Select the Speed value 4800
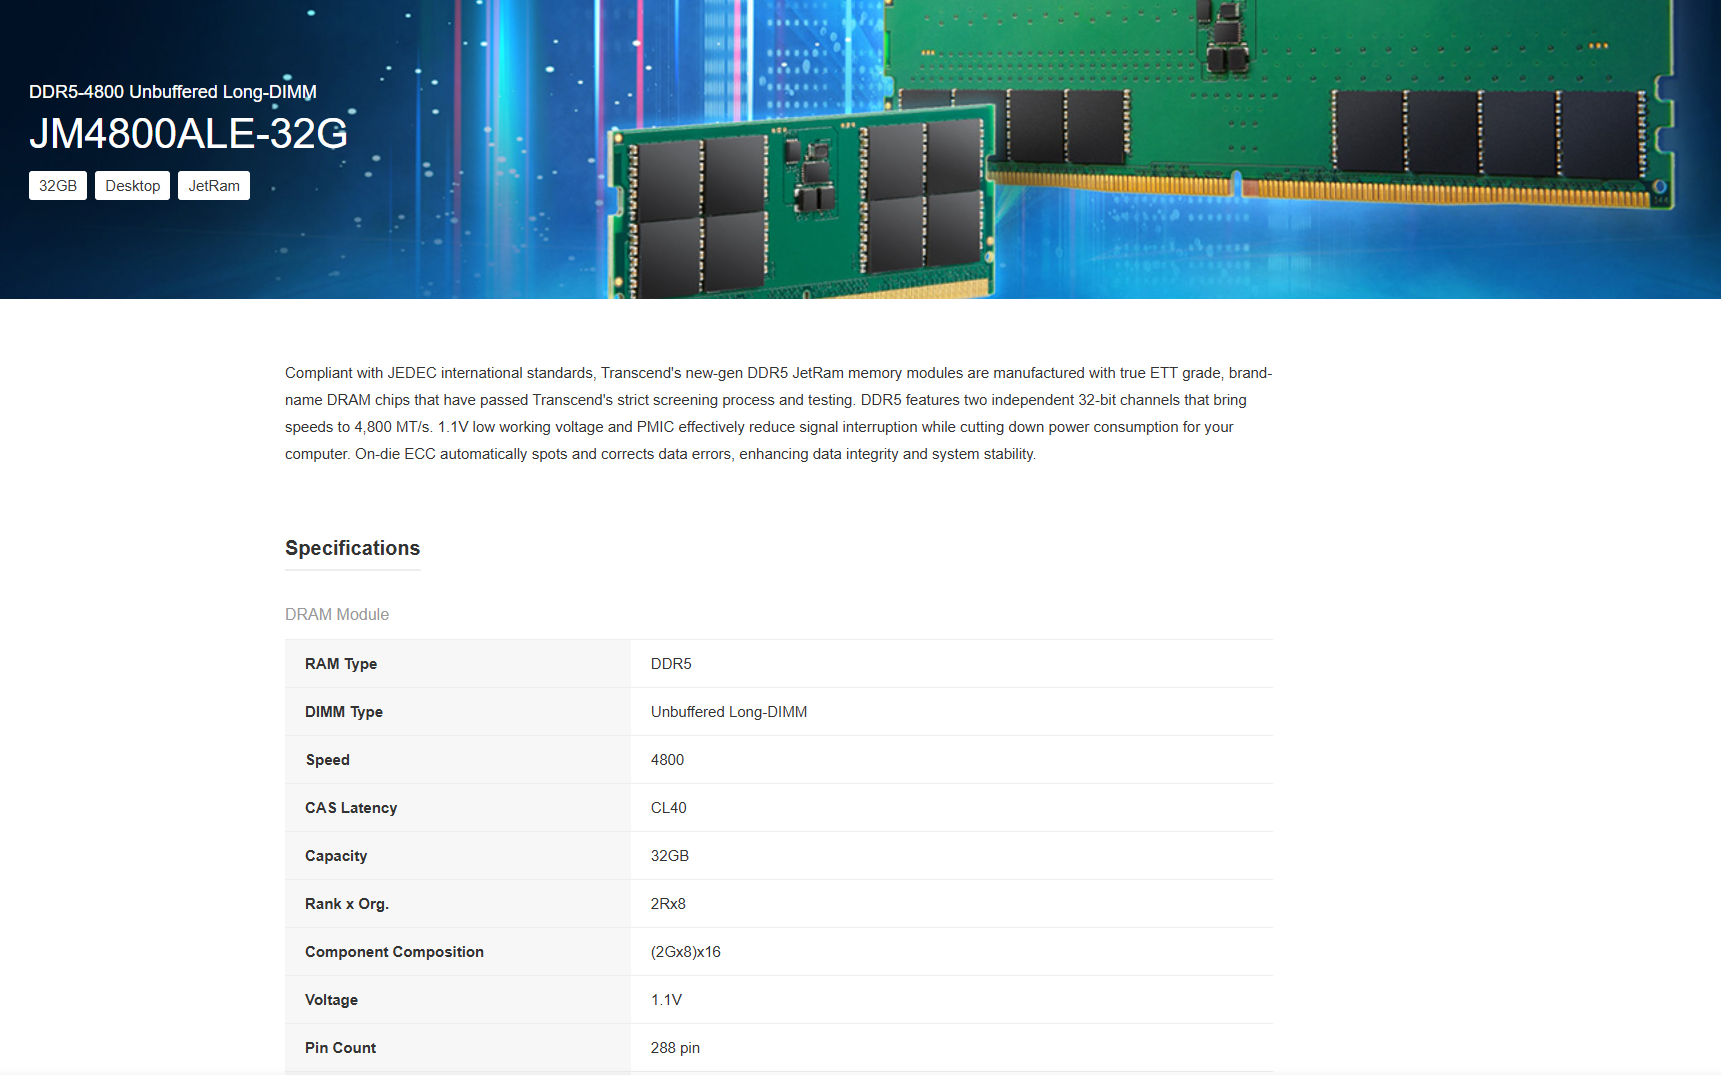 (667, 760)
